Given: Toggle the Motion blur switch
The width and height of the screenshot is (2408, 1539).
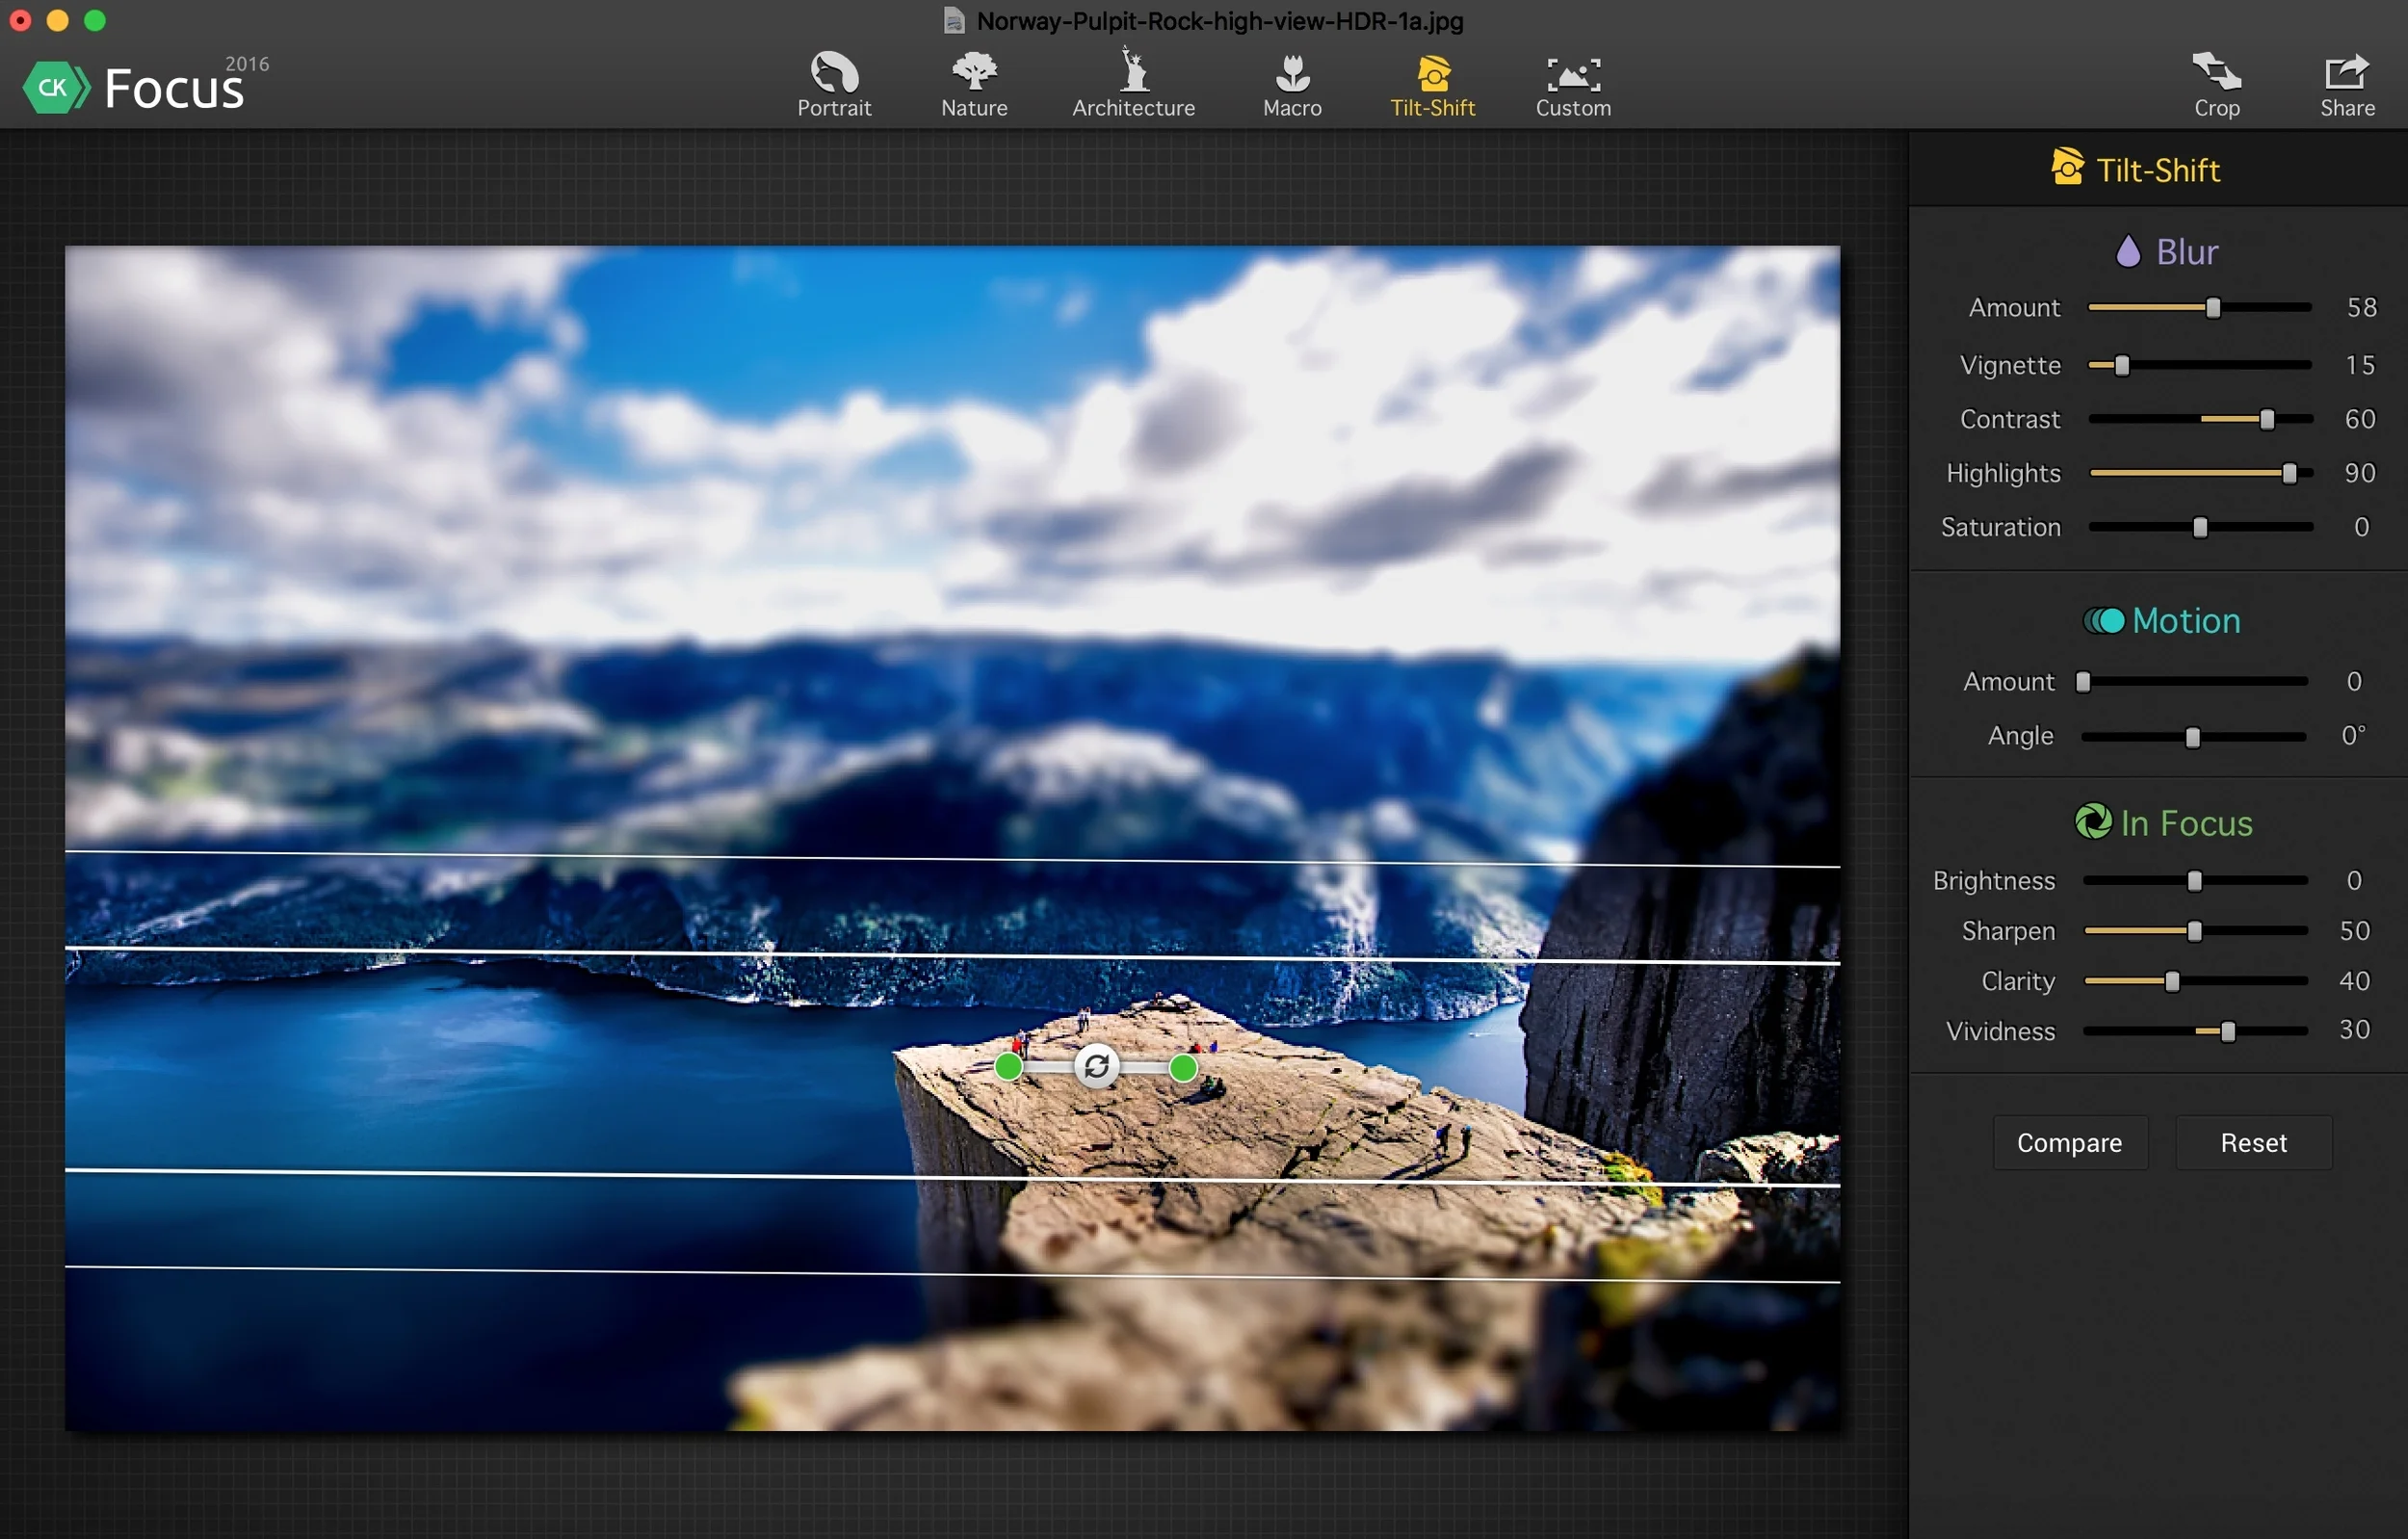Looking at the screenshot, I should click(x=2104, y=621).
